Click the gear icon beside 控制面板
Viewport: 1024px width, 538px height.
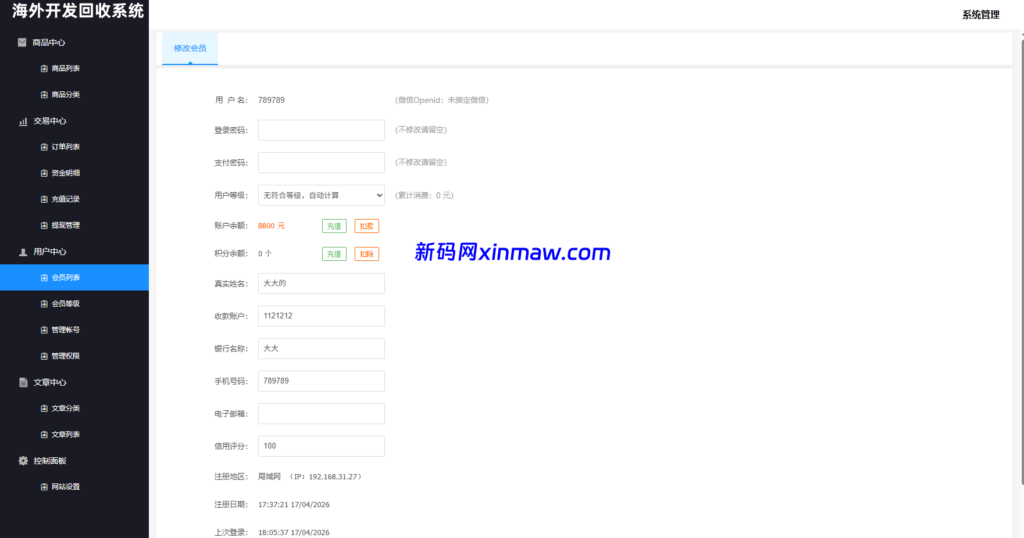pos(23,461)
